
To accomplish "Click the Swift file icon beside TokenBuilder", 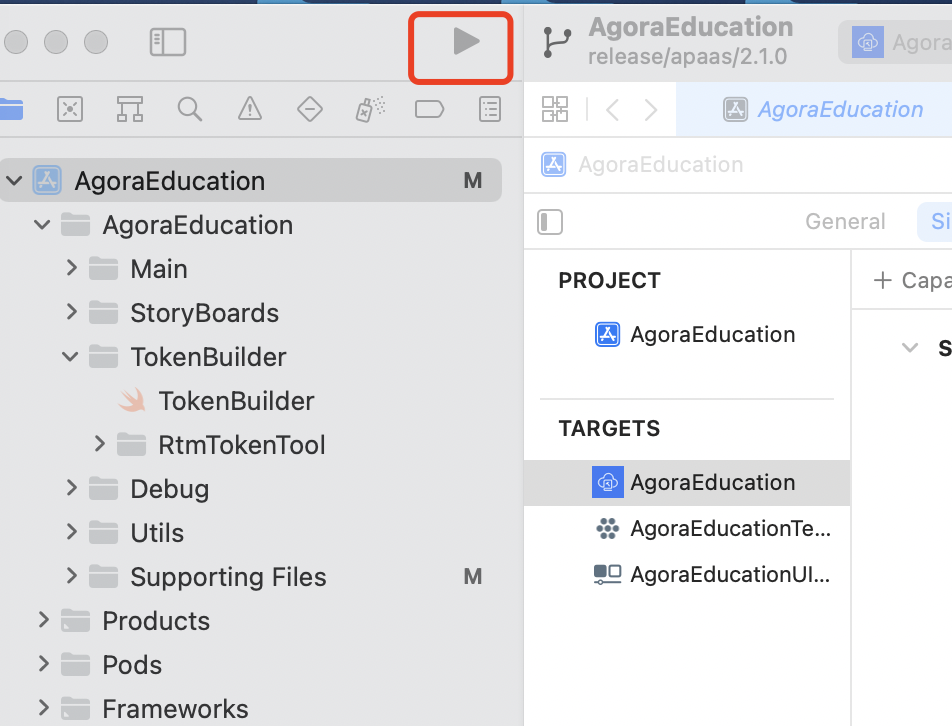I will 132,401.
